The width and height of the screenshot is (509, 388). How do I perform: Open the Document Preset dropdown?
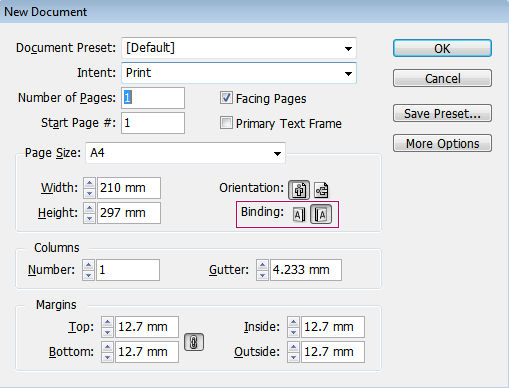point(239,48)
